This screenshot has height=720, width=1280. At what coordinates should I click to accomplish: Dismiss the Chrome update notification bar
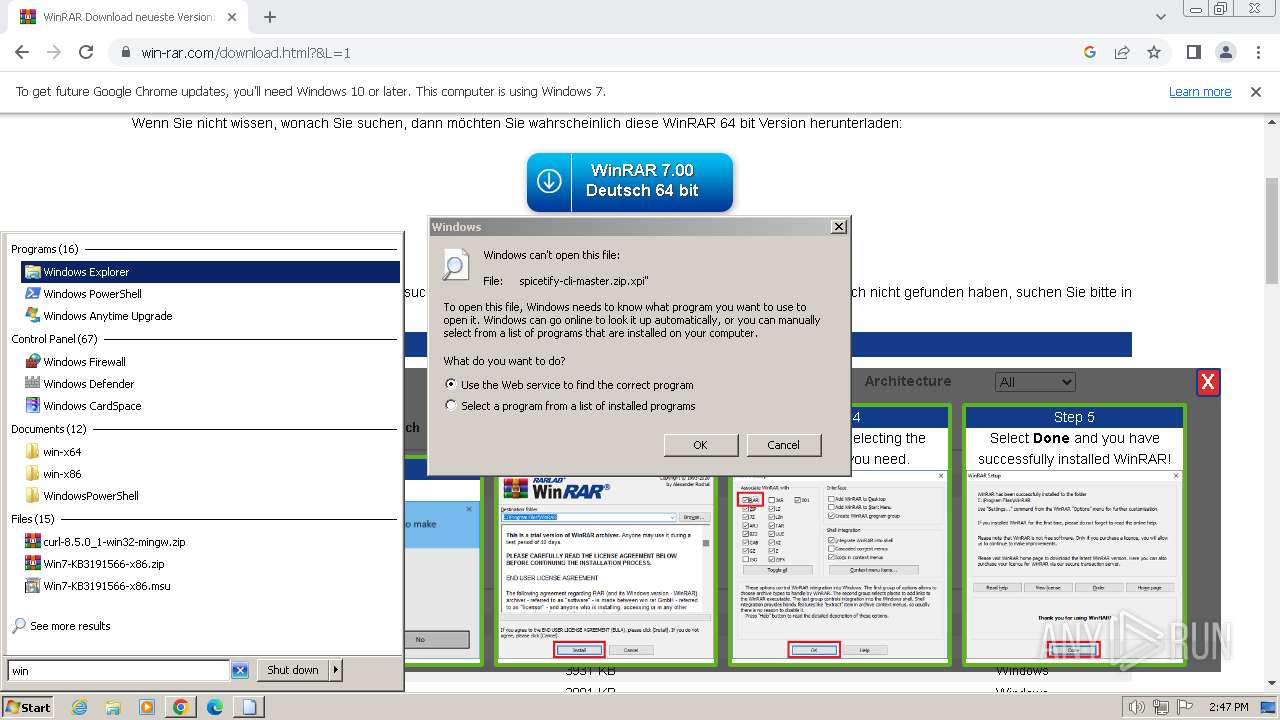1256,92
